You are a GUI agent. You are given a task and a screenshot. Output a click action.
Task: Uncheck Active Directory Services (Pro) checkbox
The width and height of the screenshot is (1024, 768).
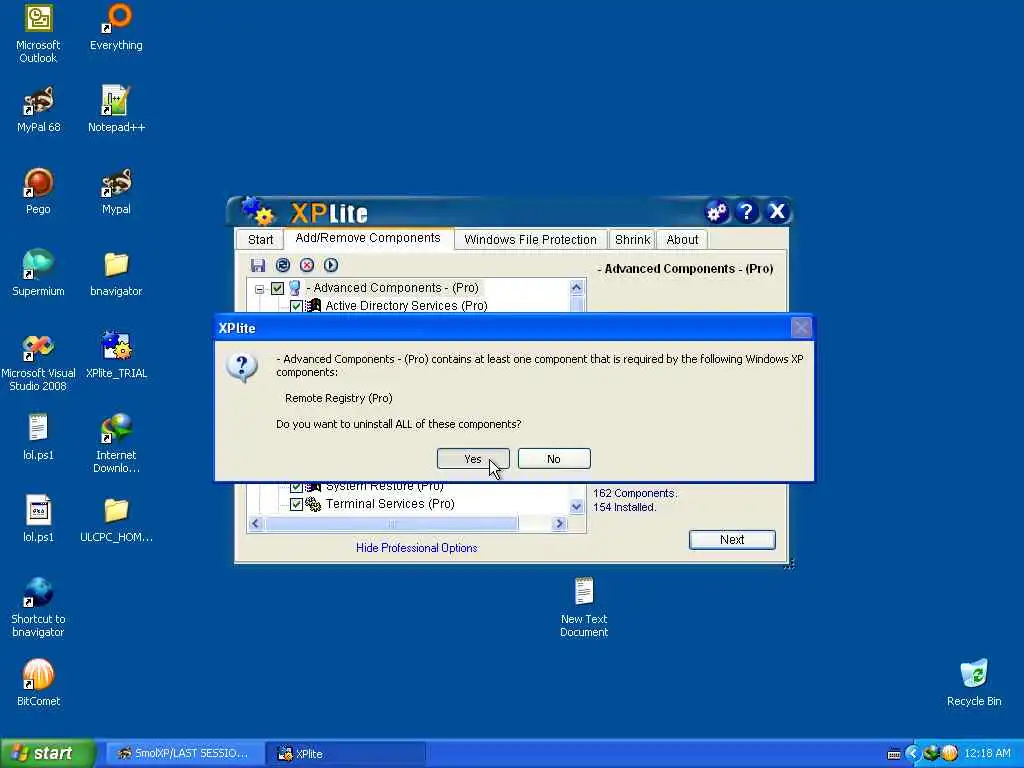pos(296,306)
